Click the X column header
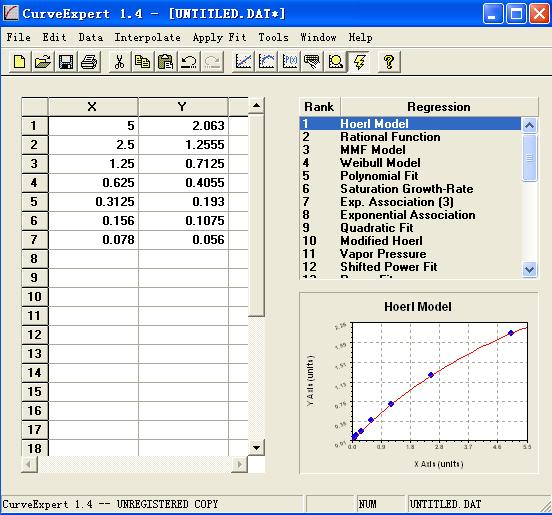 click(x=93, y=107)
